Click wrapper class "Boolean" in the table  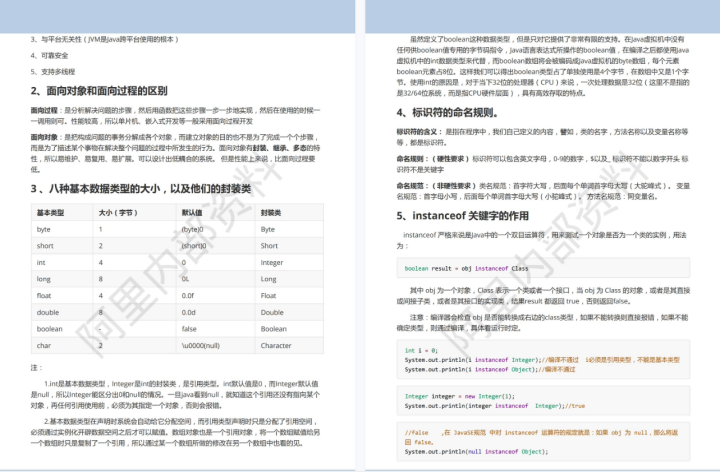click(273, 329)
